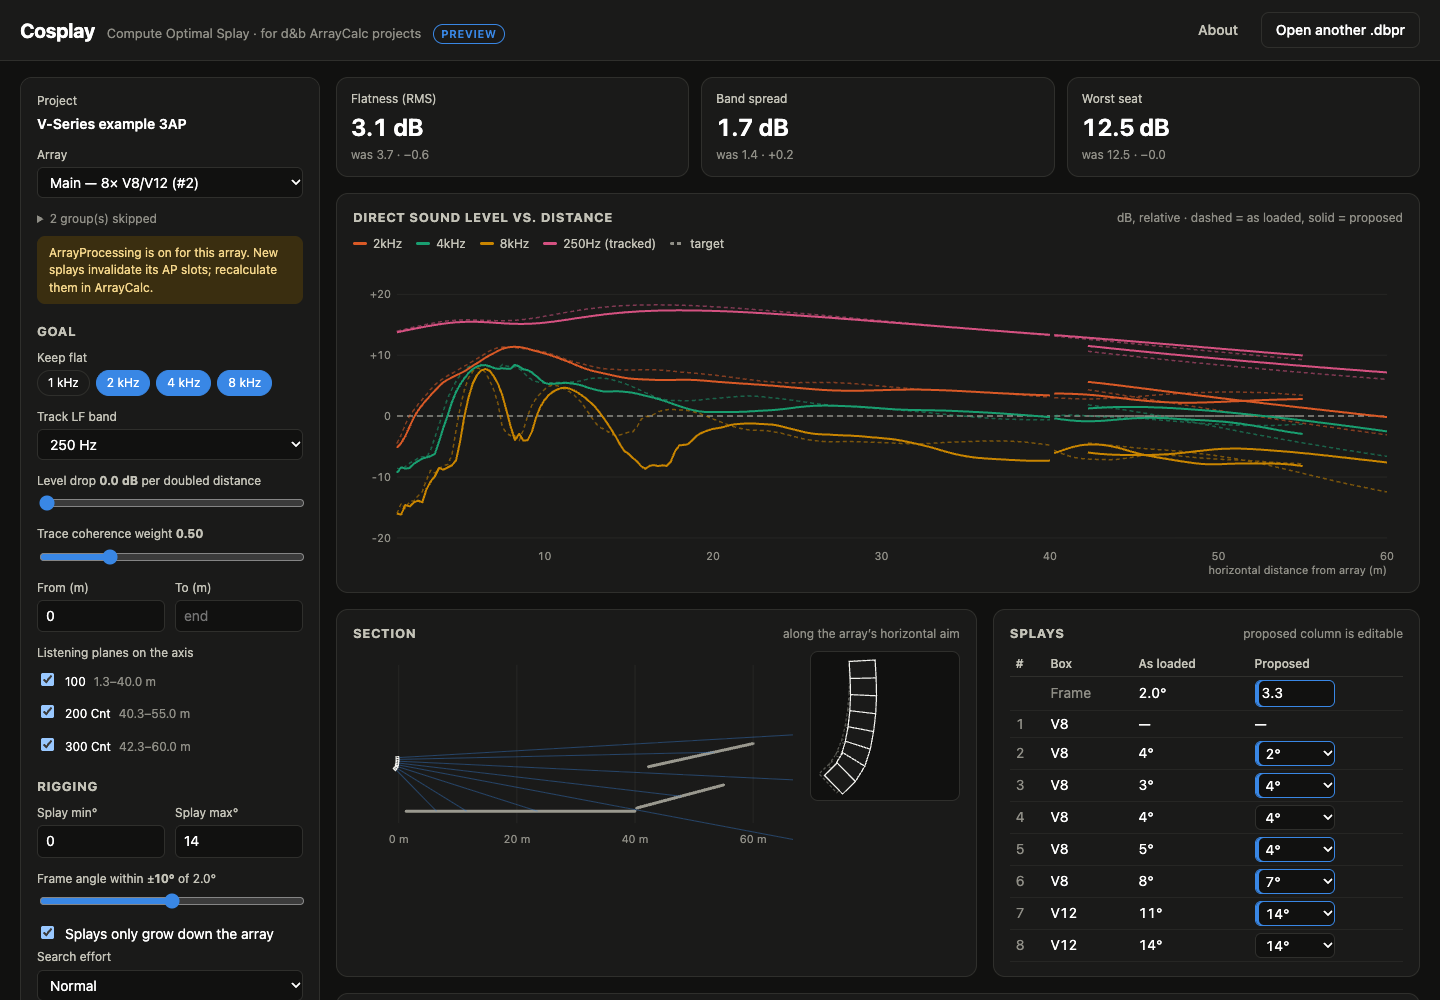
Task: Open proposed splay dropdown for box 4
Action: (1295, 818)
